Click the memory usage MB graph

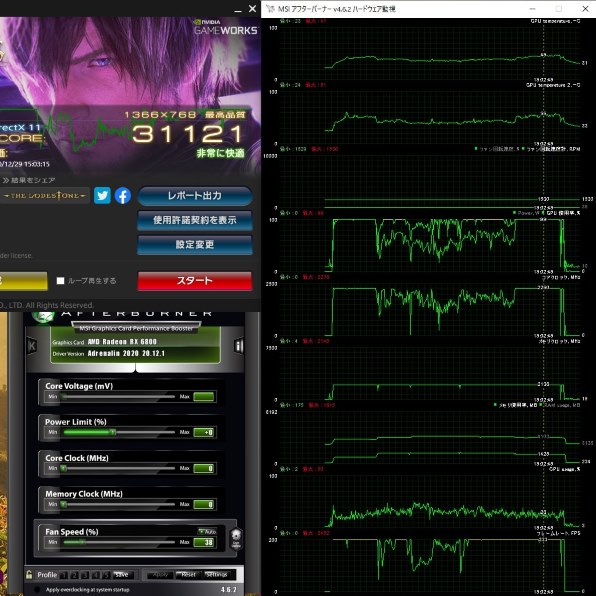coord(429,438)
